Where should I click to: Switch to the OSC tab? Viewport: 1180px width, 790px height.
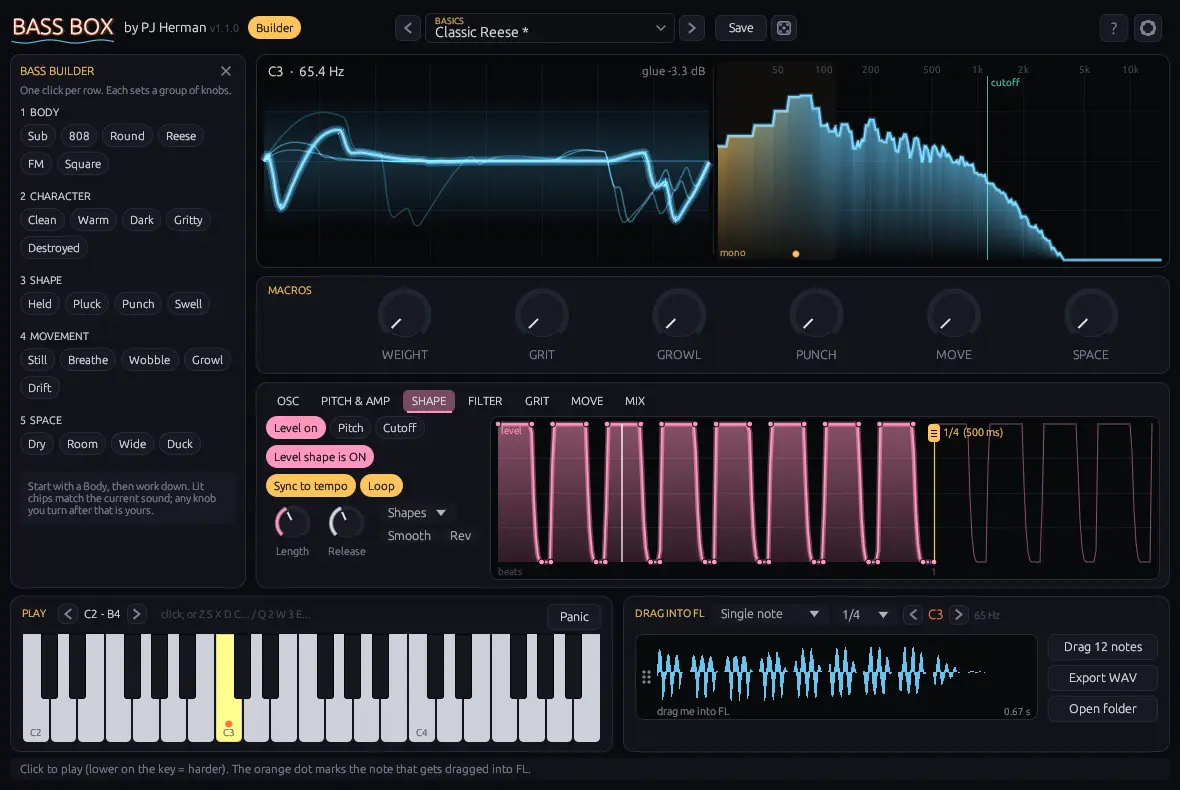(287, 401)
